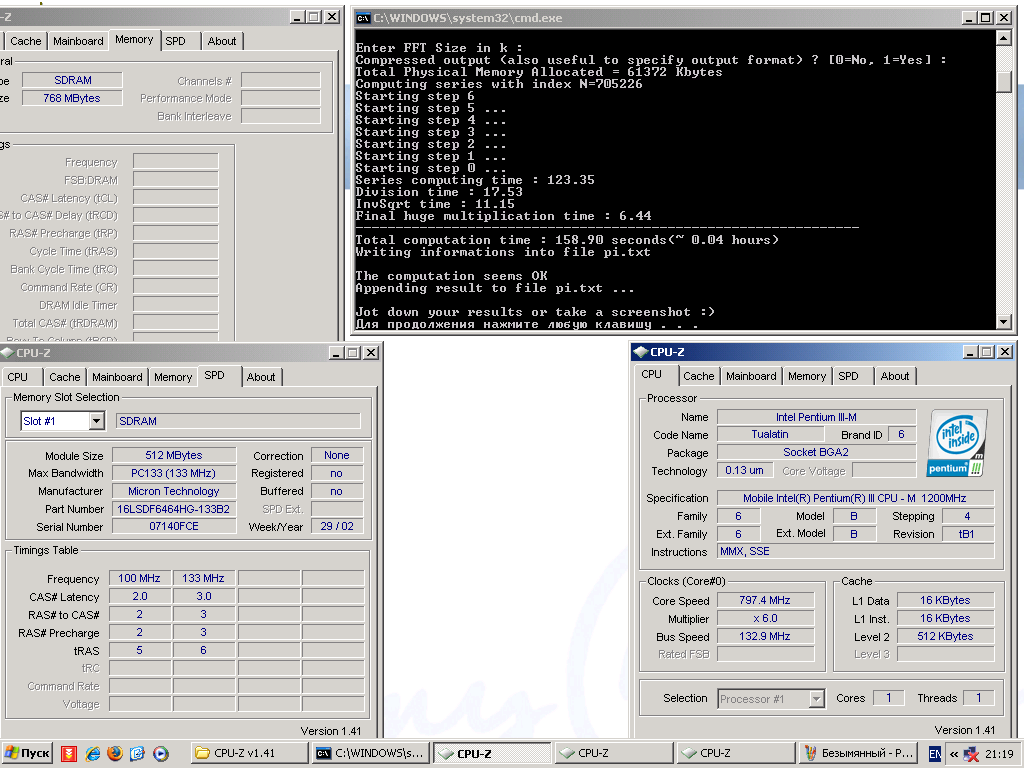Screen dimensions: 1024x768
Task: Click the quick launch icon left of Media Player
Action: pyautogui.click(x=137, y=754)
